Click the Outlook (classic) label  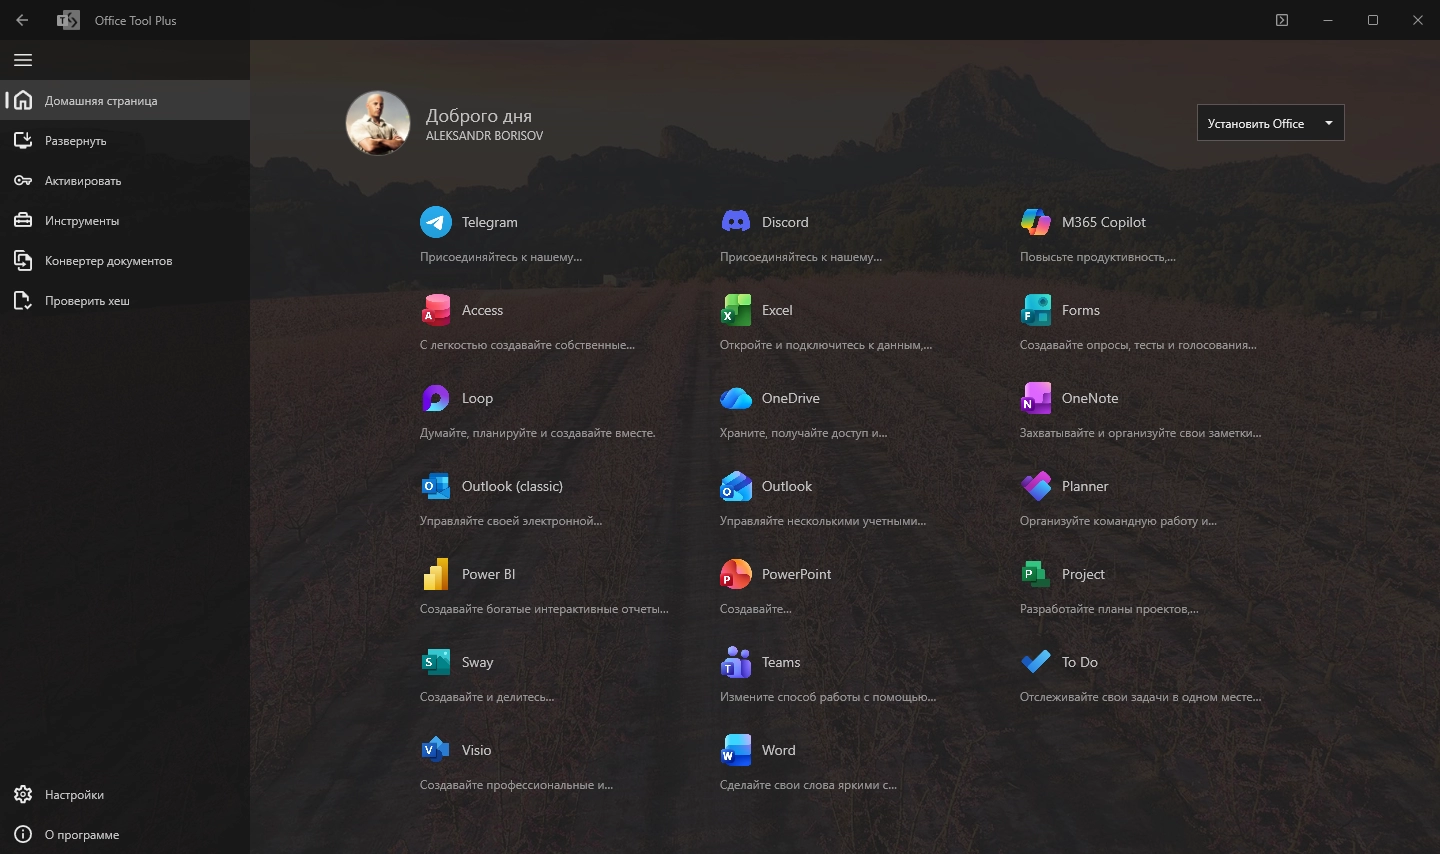pyautogui.click(x=512, y=486)
